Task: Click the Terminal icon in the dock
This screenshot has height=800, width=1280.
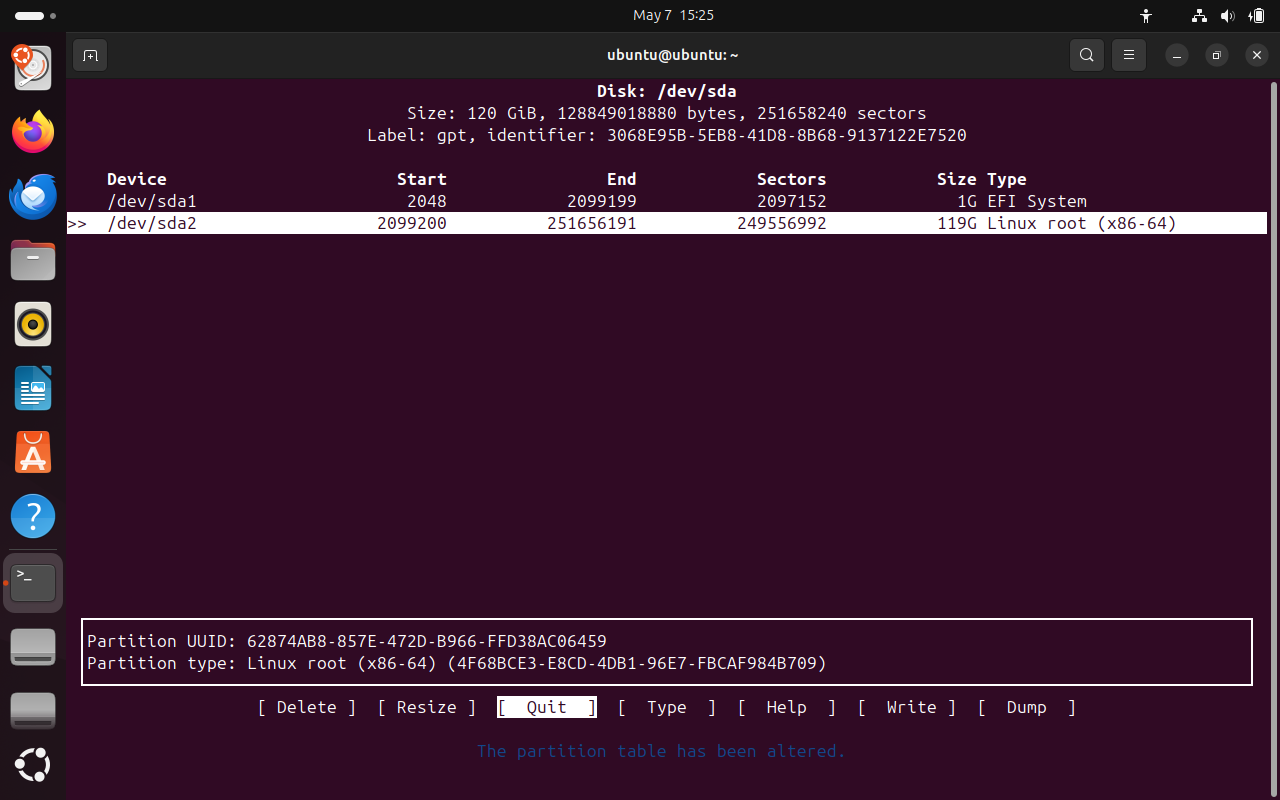Action: [33, 582]
